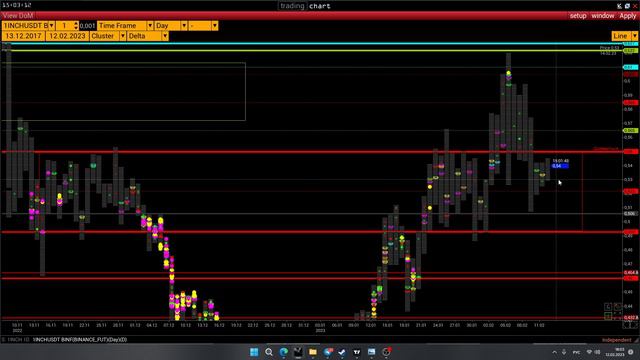Open the round dark app icon with red badge
Screen dimensions: 640x360
pos(386,351)
